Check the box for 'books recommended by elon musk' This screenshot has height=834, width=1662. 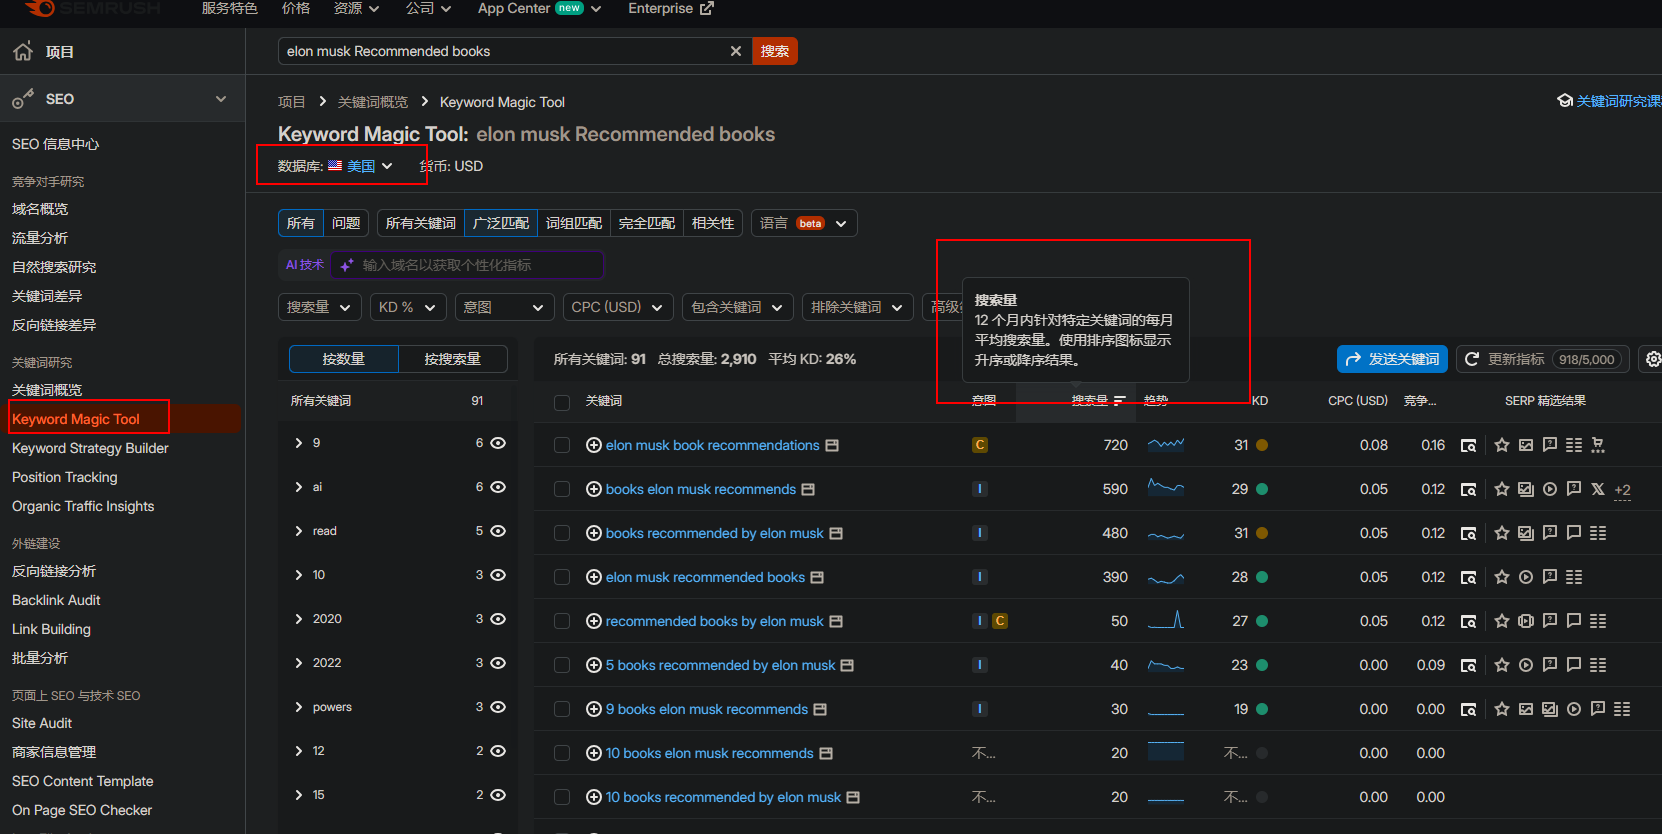point(562,534)
